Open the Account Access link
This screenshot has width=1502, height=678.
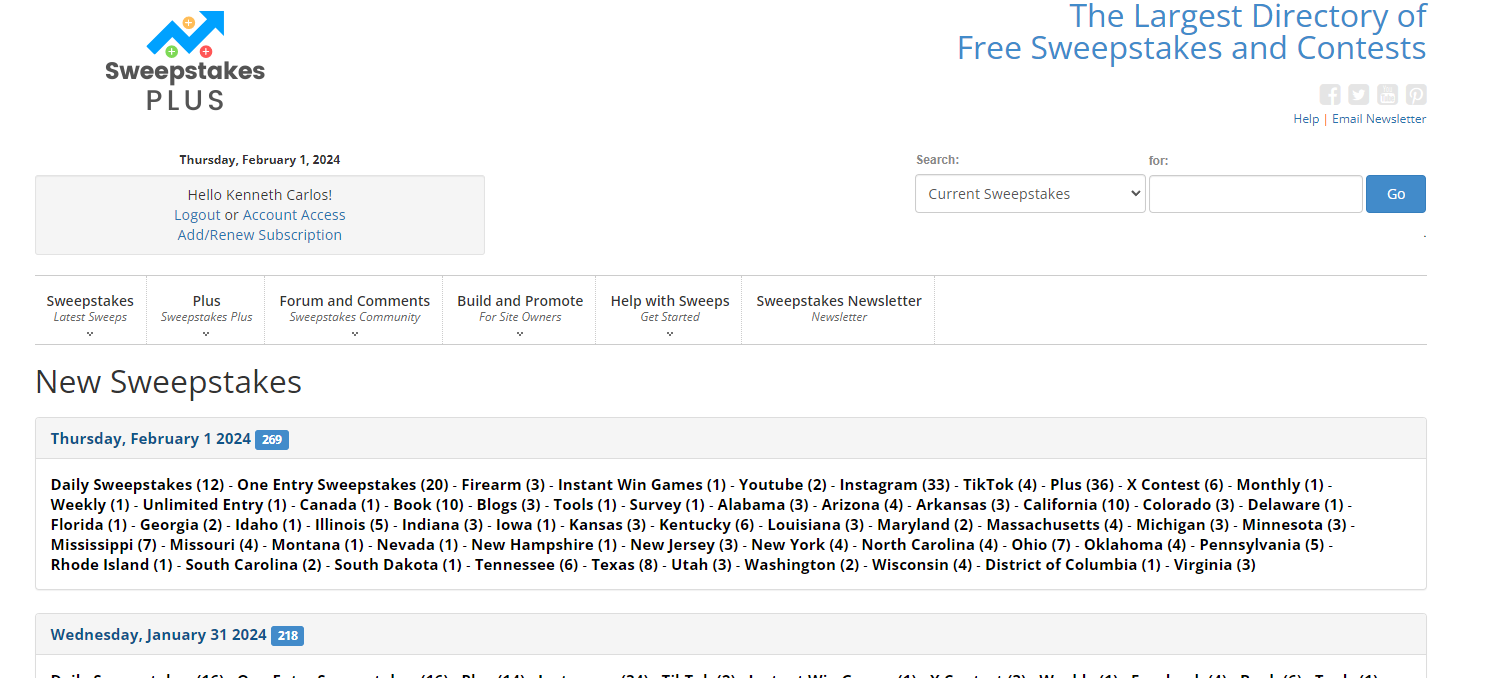(294, 215)
